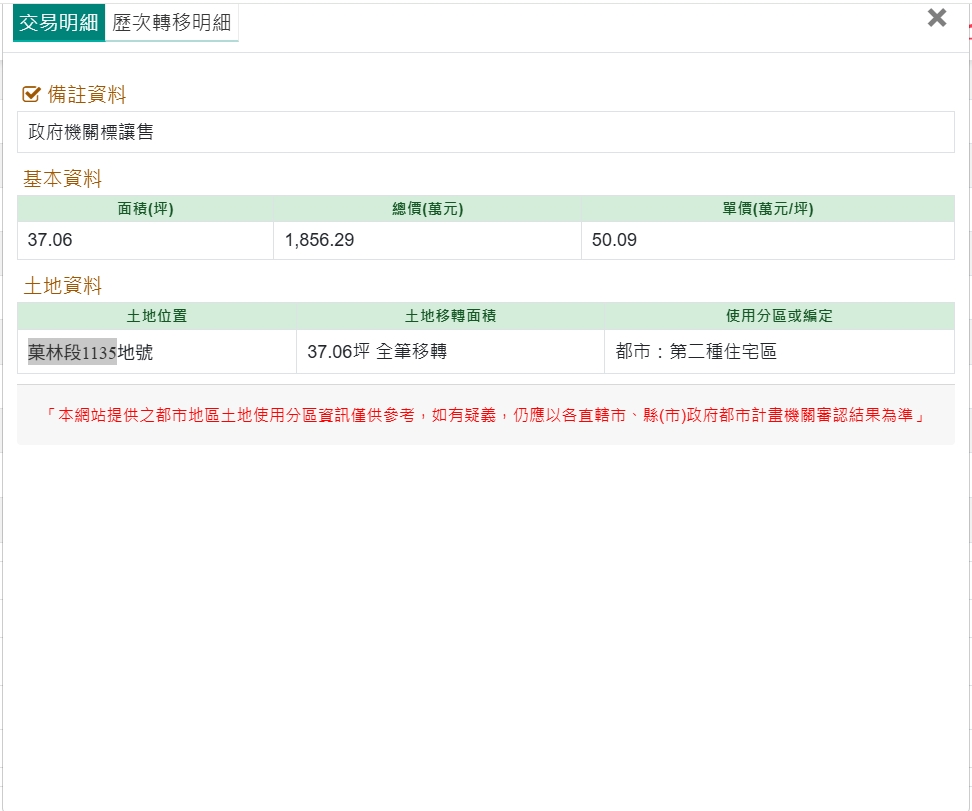Click the 面積(坪) column header
Viewport: 972px width, 811px height.
[145, 209]
